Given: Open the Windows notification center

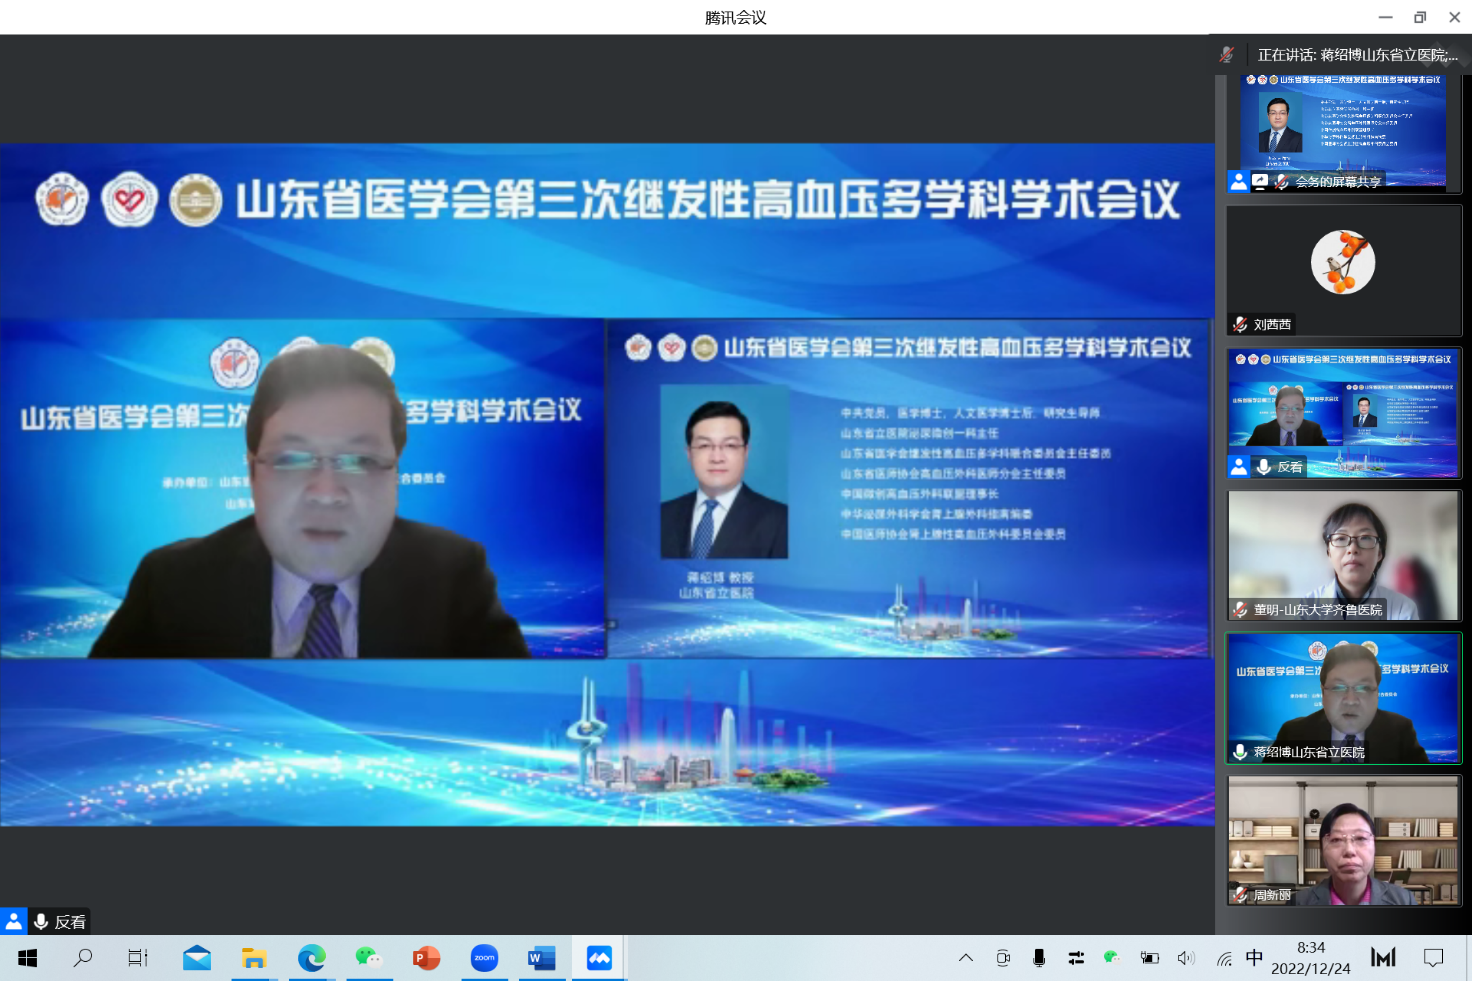Looking at the screenshot, I should 1433,958.
